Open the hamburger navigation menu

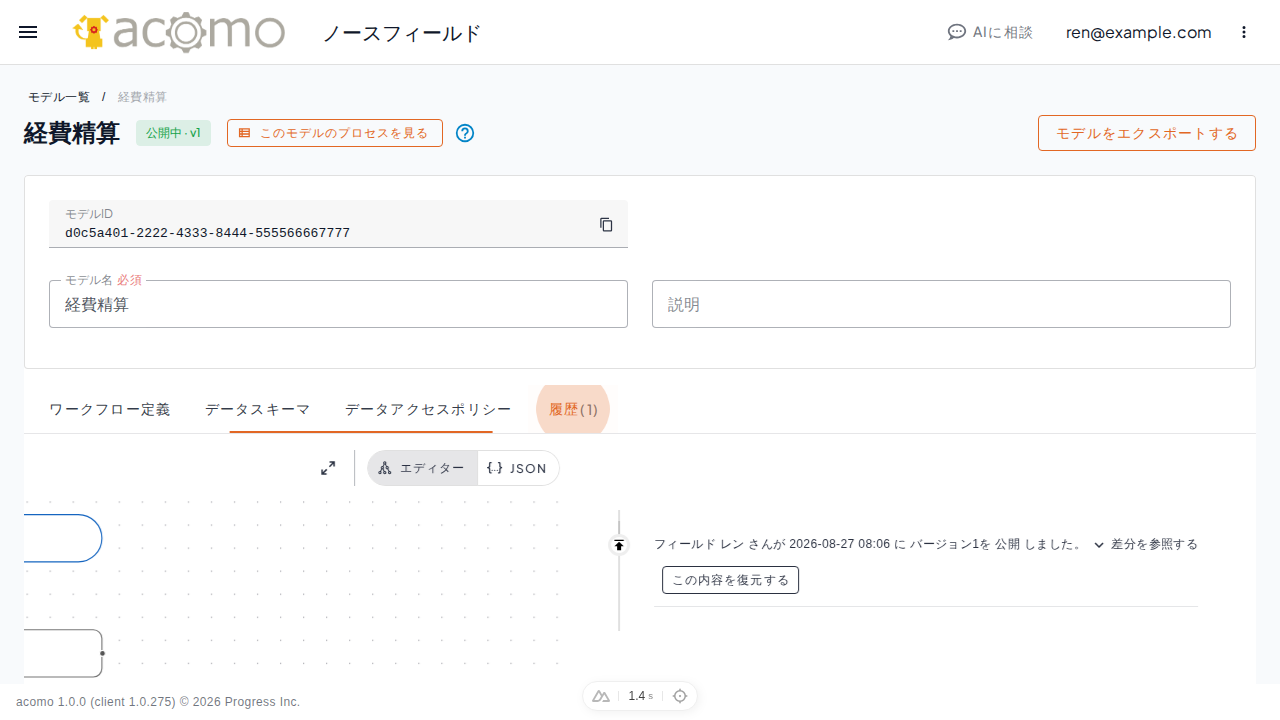[28, 32]
